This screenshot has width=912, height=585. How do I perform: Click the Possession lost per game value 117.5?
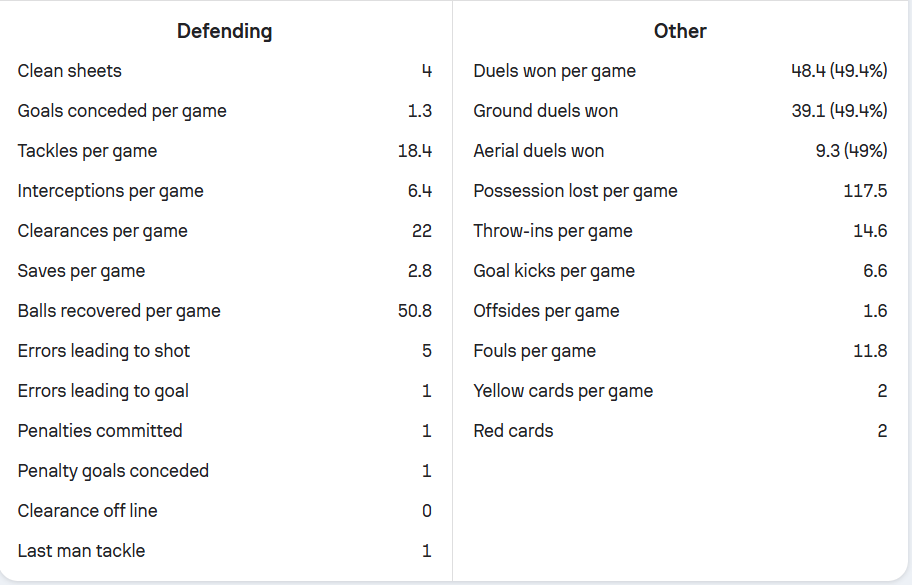coord(865,191)
